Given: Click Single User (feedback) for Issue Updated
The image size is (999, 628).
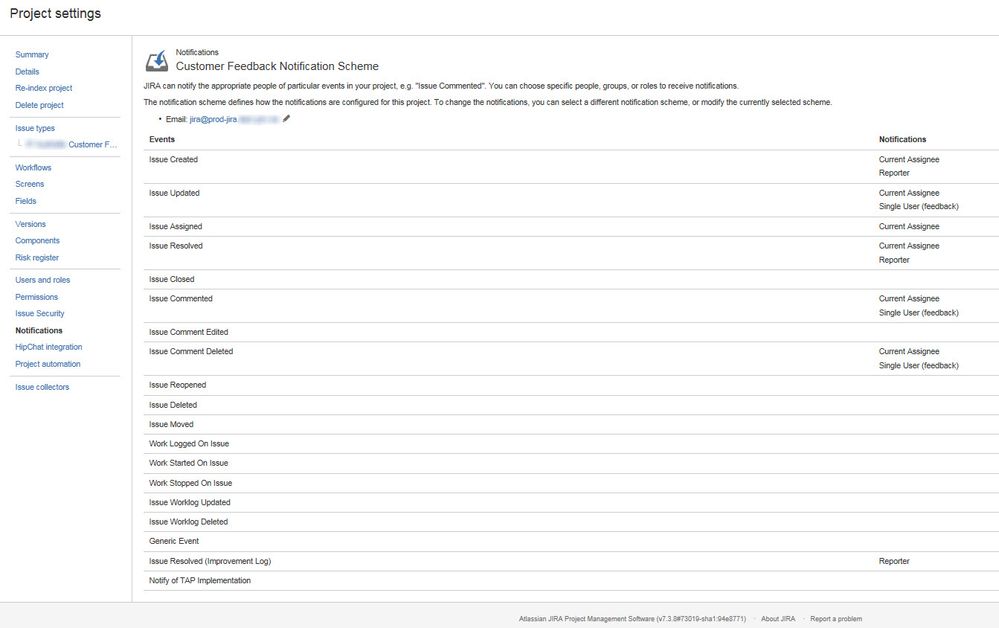Looking at the screenshot, I should click(x=918, y=206).
